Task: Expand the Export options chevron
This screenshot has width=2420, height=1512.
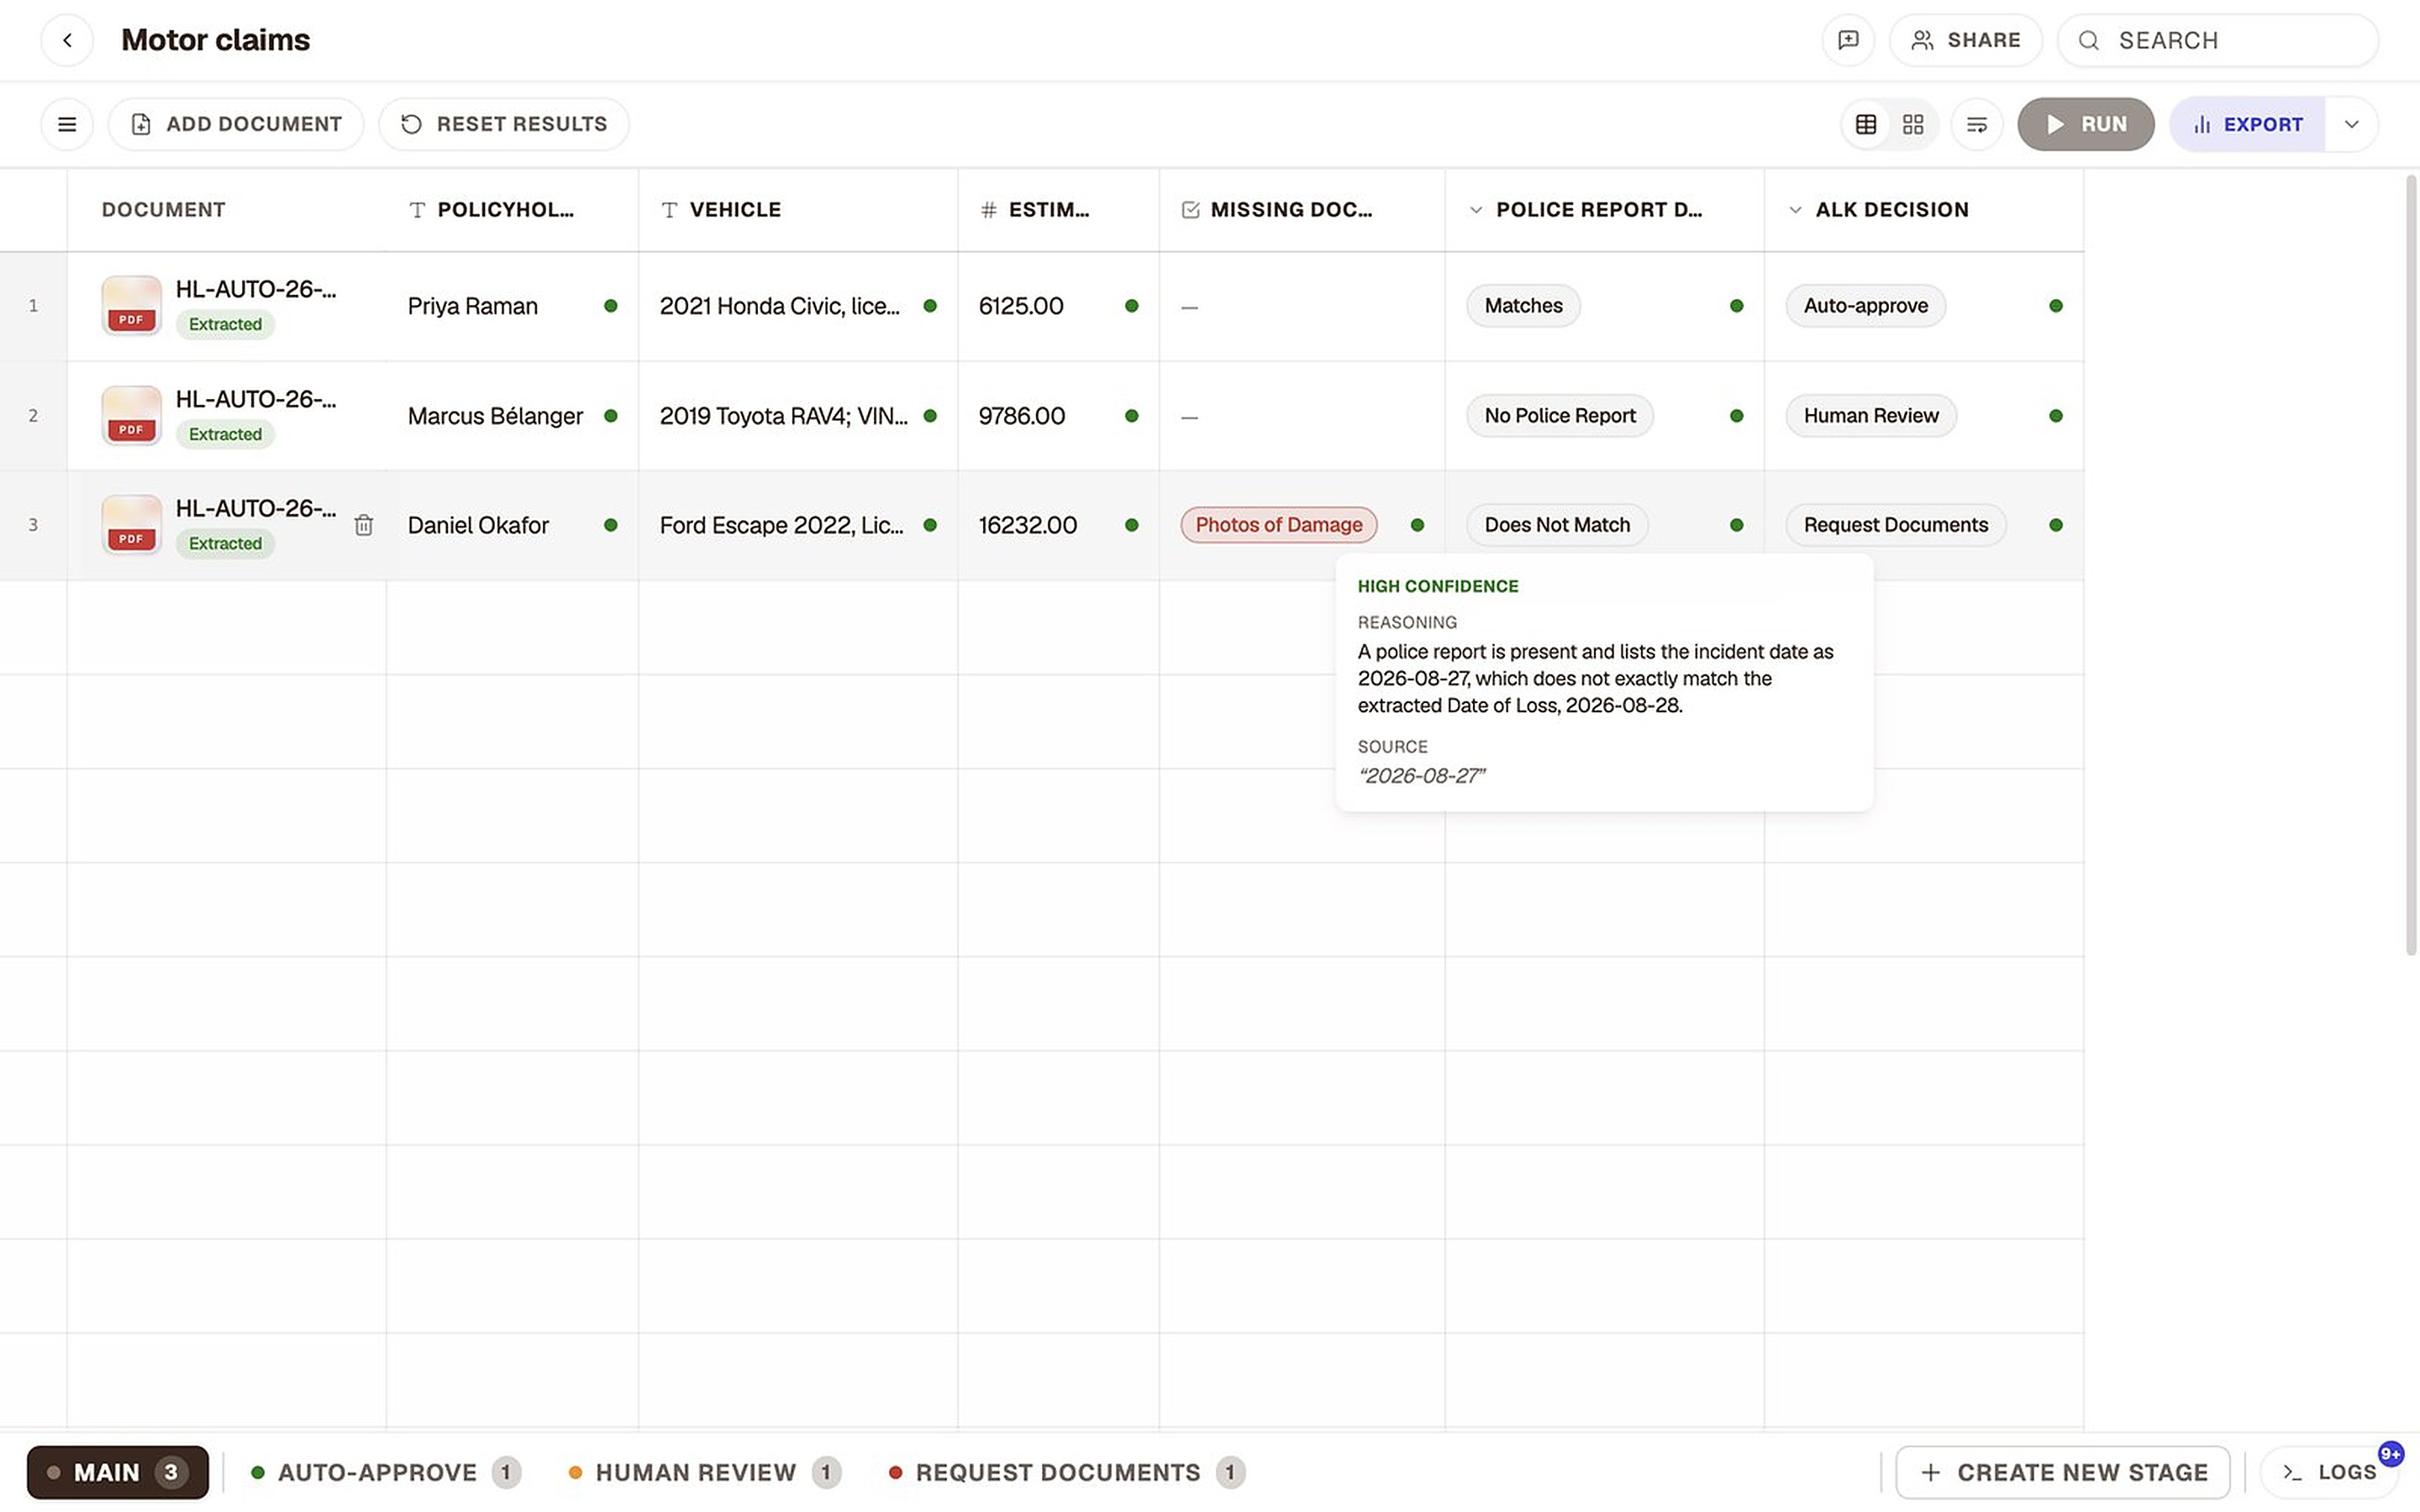Action: (x=2352, y=124)
